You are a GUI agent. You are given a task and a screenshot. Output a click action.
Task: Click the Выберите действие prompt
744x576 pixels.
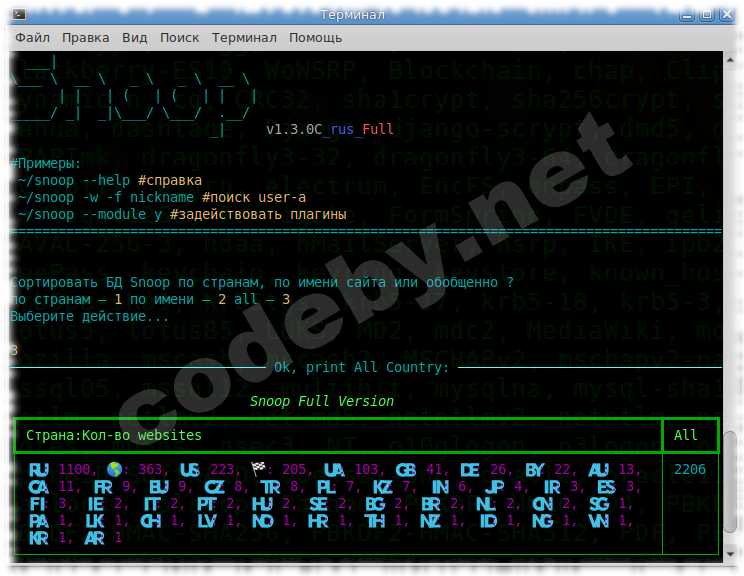pyautogui.click(x=89, y=316)
